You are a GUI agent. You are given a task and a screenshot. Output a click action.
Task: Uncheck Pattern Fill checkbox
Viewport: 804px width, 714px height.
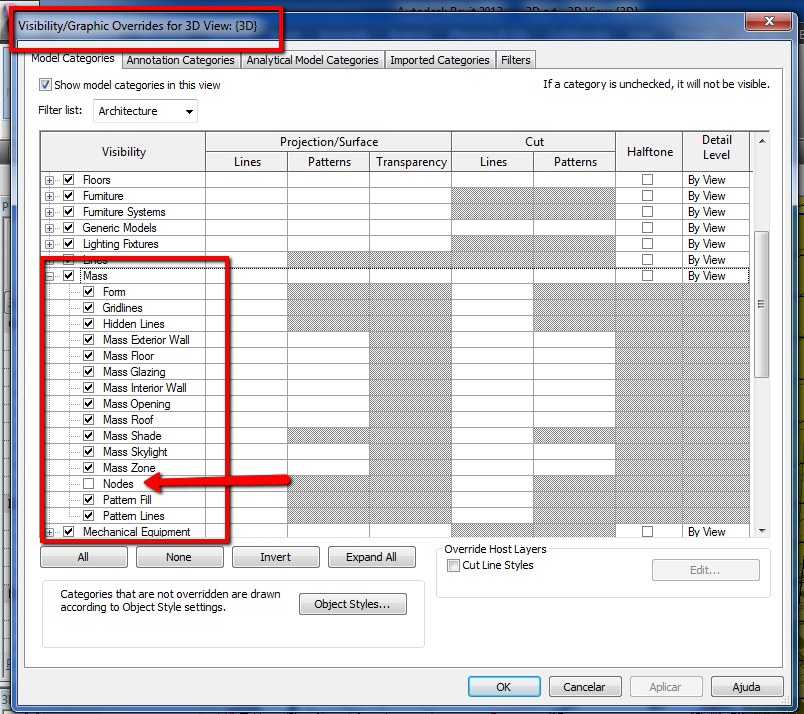click(x=89, y=500)
